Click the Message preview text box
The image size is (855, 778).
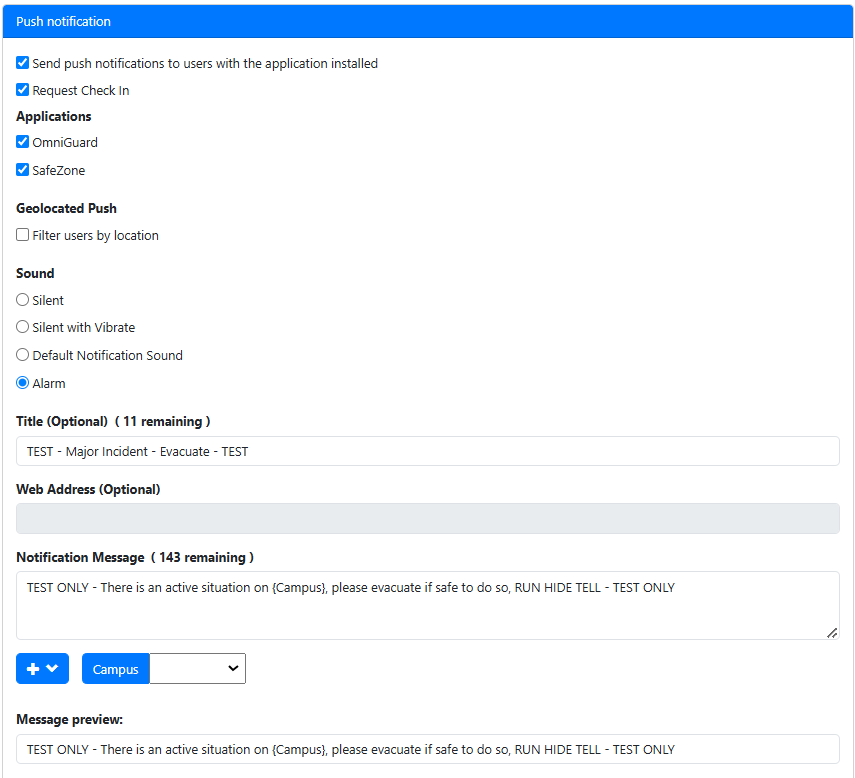(x=428, y=749)
